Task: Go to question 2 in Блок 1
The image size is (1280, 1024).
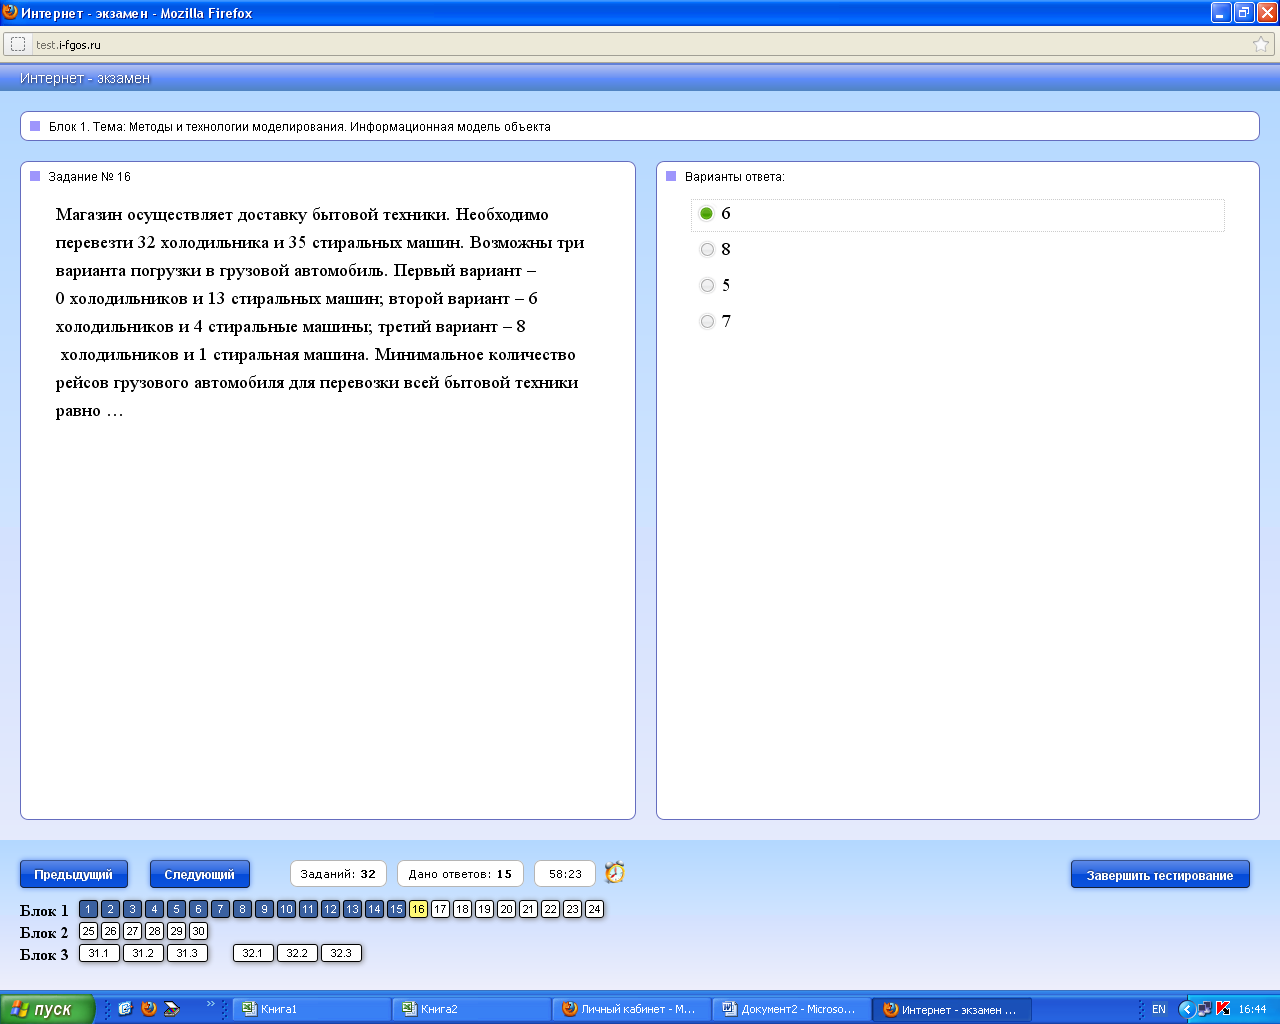Action: [x=110, y=909]
